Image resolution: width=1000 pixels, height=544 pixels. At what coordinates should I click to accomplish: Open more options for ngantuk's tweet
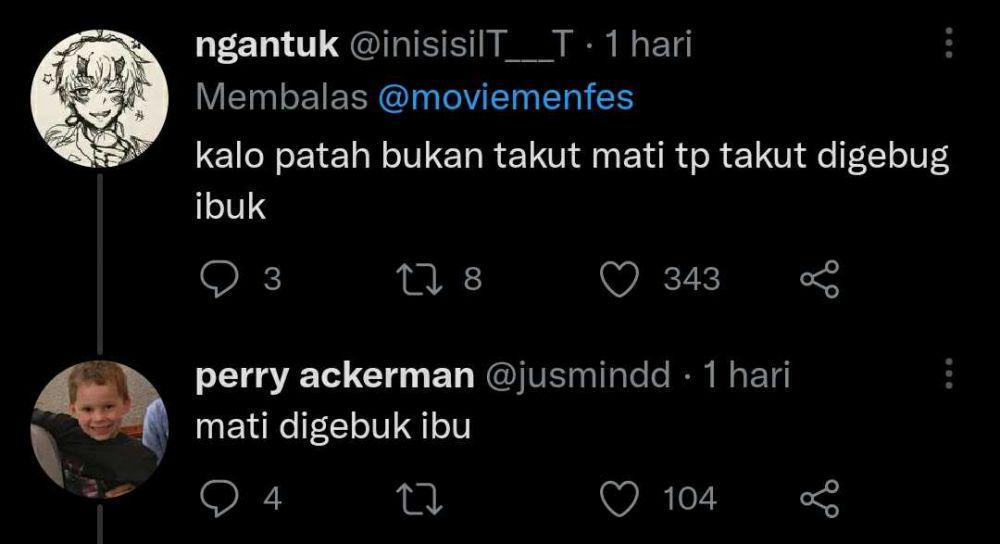[949, 43]
